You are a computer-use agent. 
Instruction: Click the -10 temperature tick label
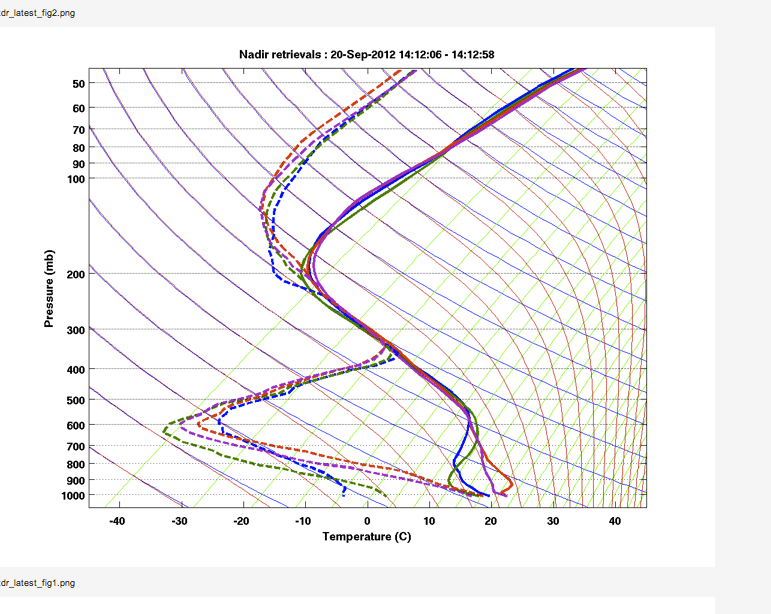303,521
